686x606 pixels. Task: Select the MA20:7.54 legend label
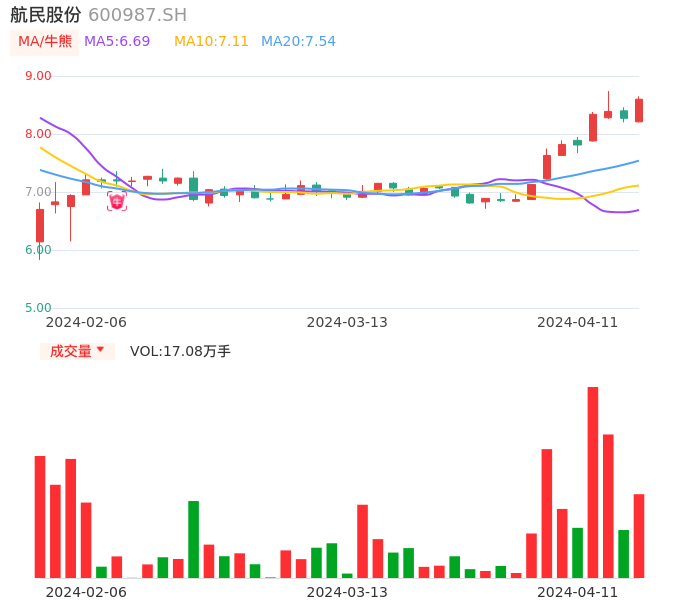click(x=298, y=42)
